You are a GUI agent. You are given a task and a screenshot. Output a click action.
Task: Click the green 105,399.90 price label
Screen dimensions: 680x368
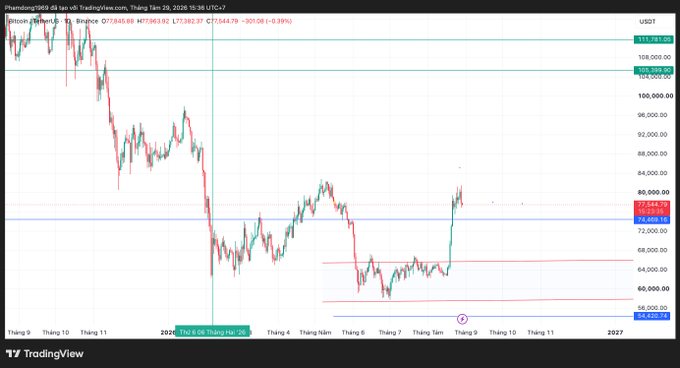click(654, 70)
